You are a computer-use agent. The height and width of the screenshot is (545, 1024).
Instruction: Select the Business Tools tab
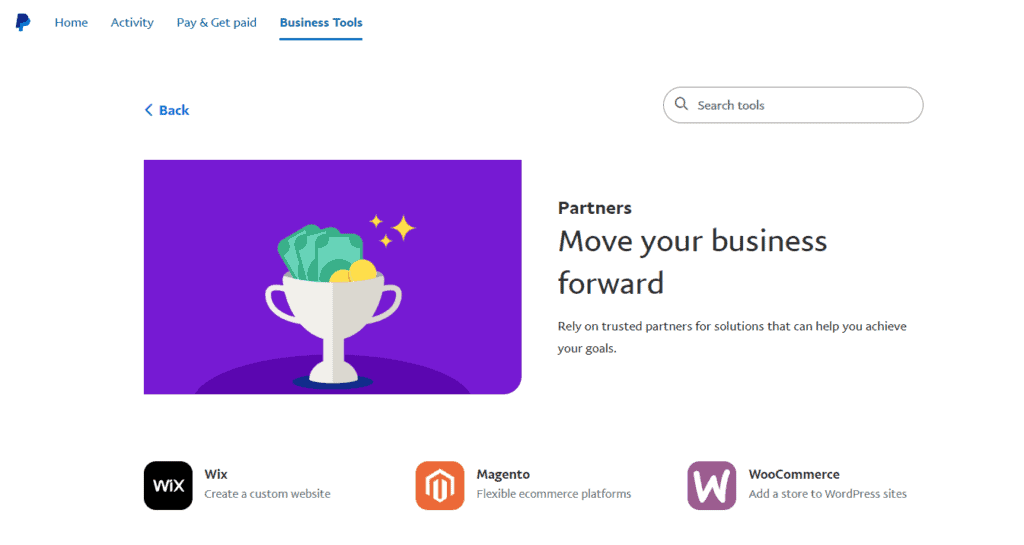pos(321,22)
